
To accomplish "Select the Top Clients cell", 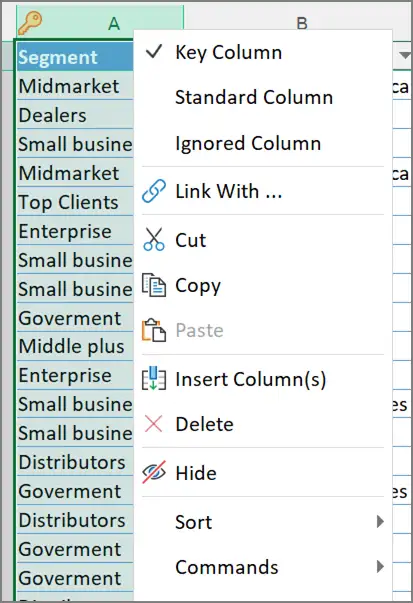I will [x=75, y=201].
